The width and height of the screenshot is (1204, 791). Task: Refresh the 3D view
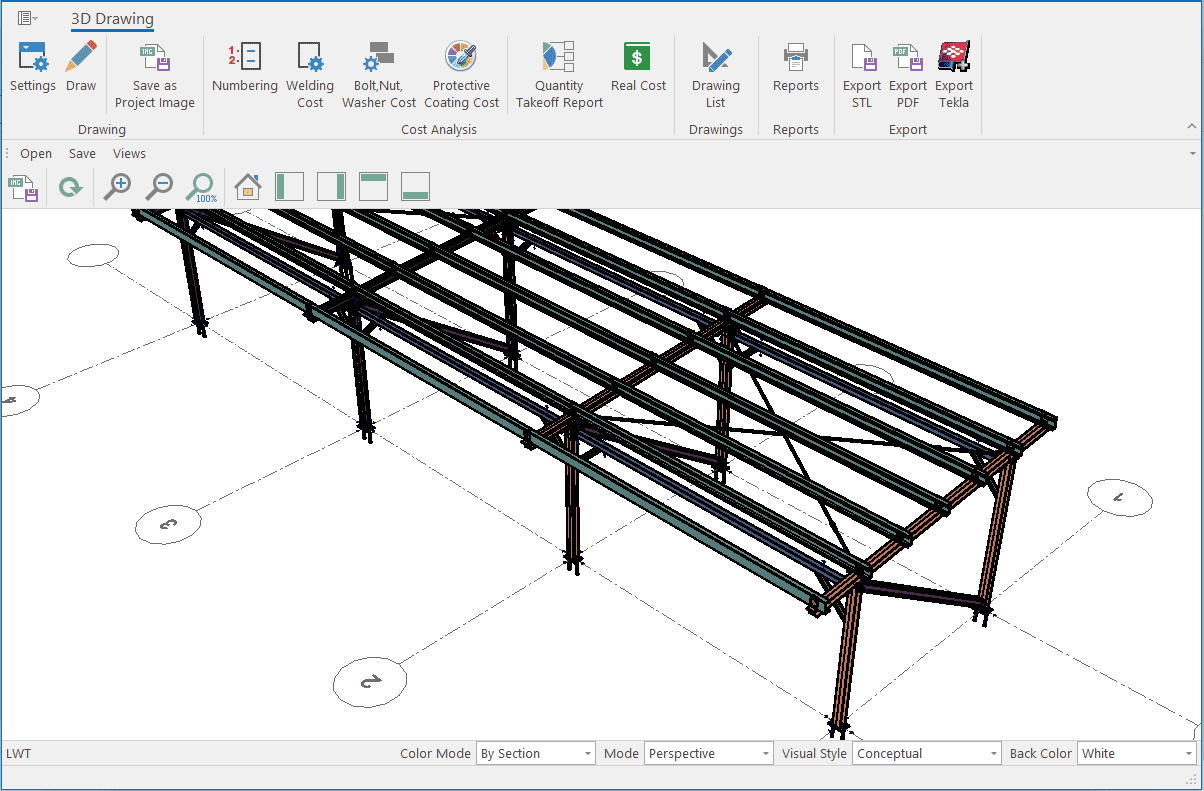click(70, 187)
